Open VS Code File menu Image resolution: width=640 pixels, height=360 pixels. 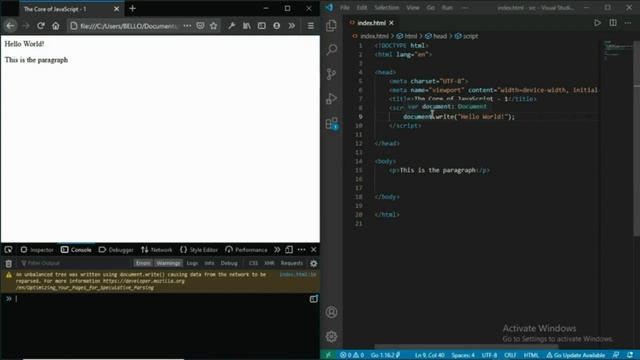point(345,8)
